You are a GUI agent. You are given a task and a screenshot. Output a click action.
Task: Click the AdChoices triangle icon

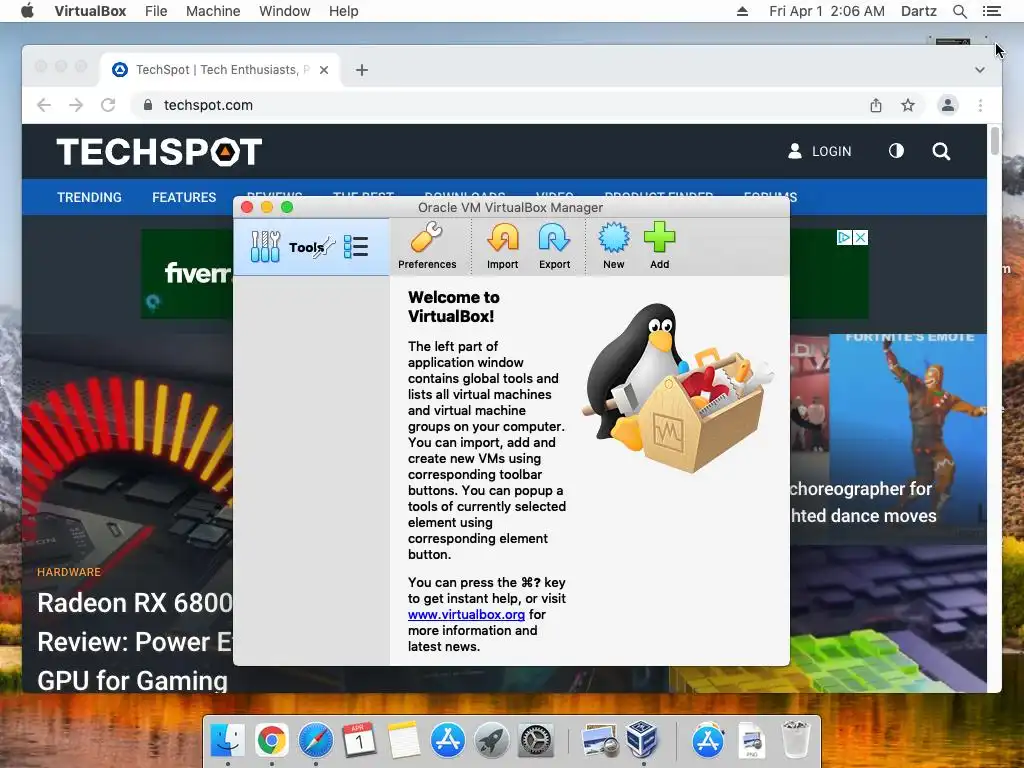[844, 238]
